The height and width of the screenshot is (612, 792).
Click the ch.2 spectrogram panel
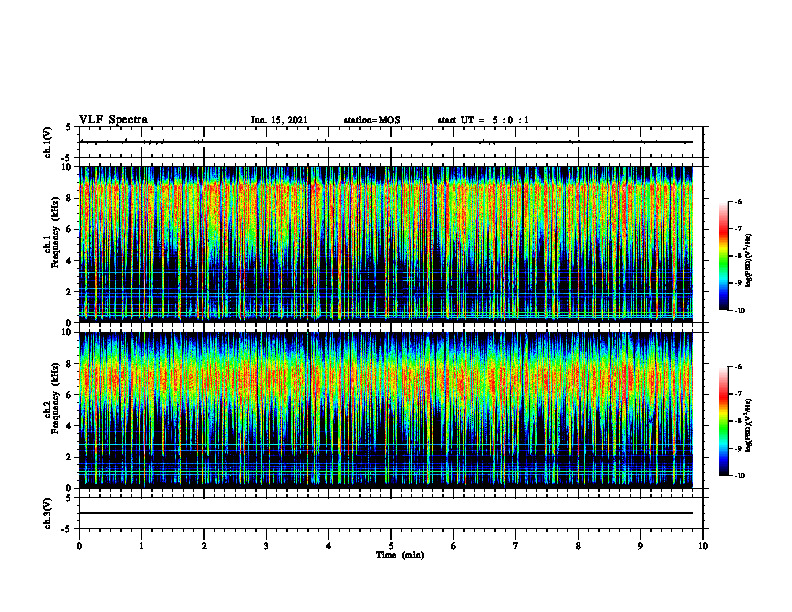point(386,409)
